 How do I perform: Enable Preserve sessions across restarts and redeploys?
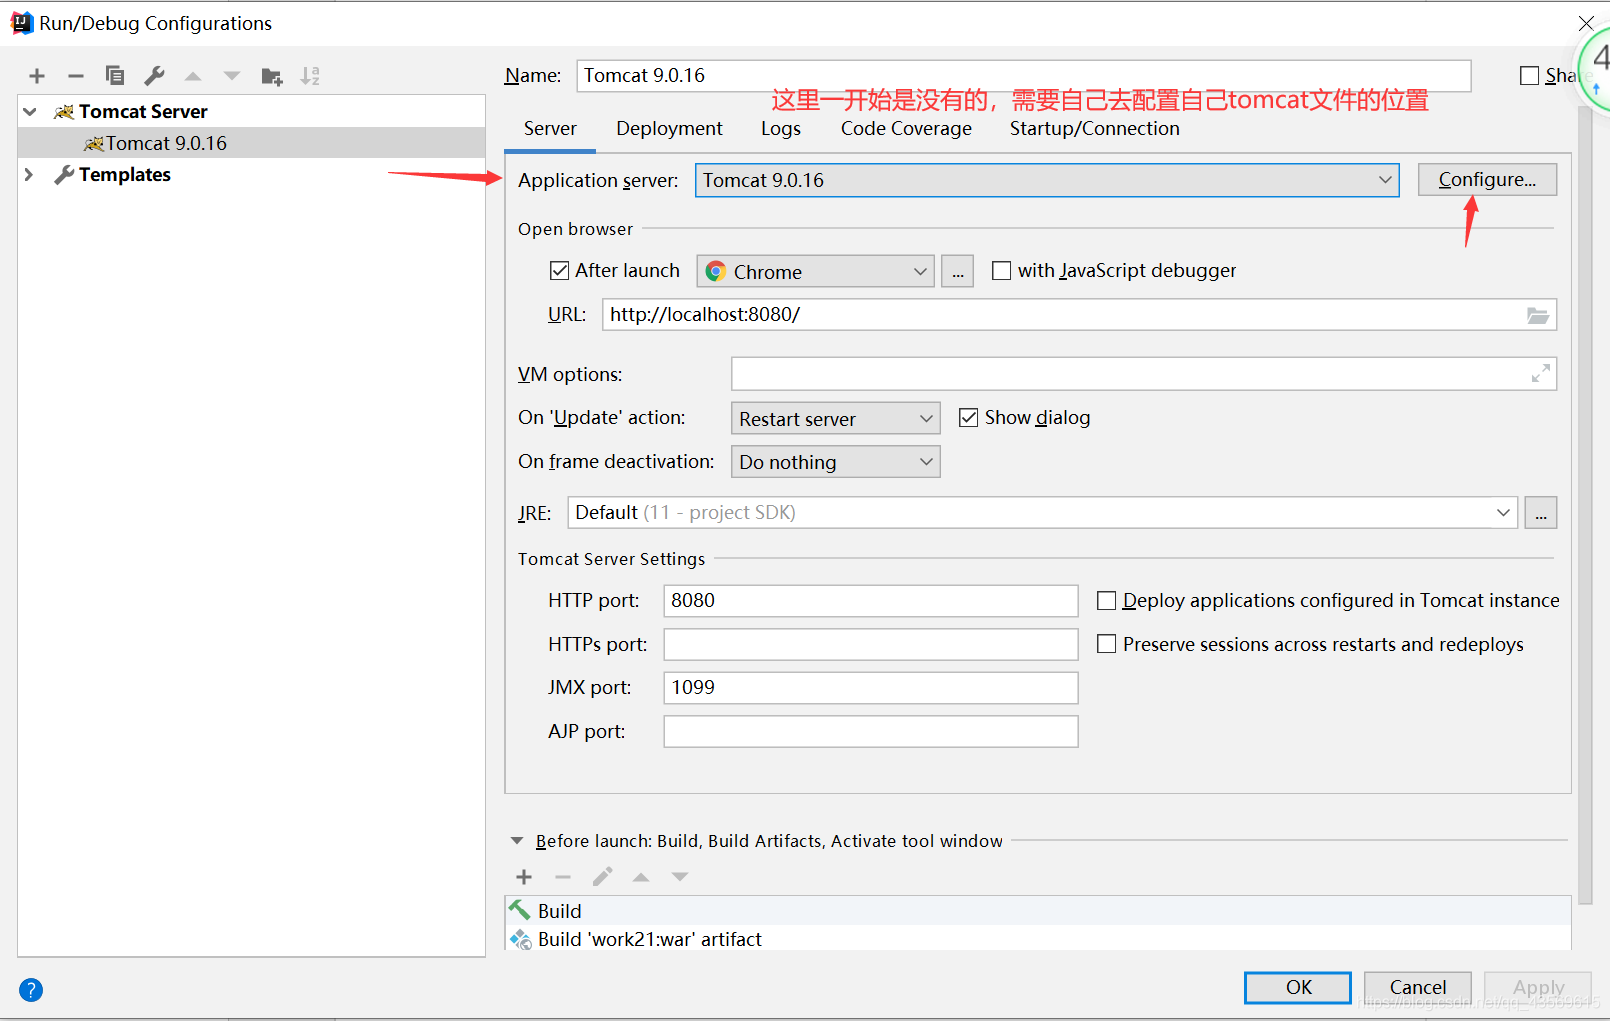pos(1107,645)
